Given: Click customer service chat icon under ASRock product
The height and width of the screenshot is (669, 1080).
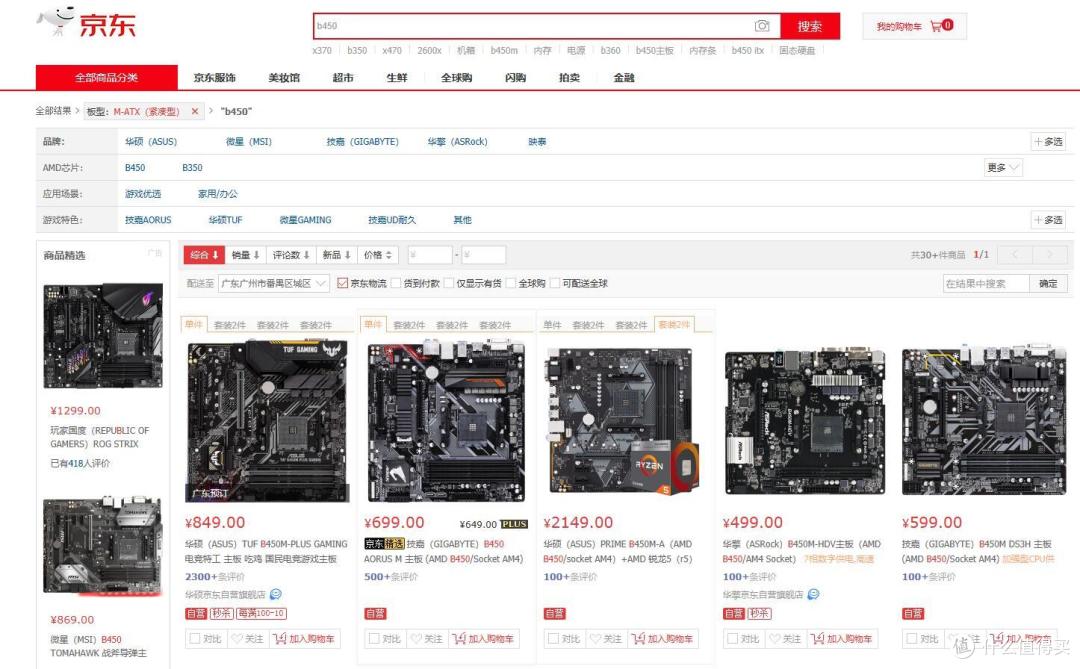Looking at the screenshot, I should [x=813, y=594].
